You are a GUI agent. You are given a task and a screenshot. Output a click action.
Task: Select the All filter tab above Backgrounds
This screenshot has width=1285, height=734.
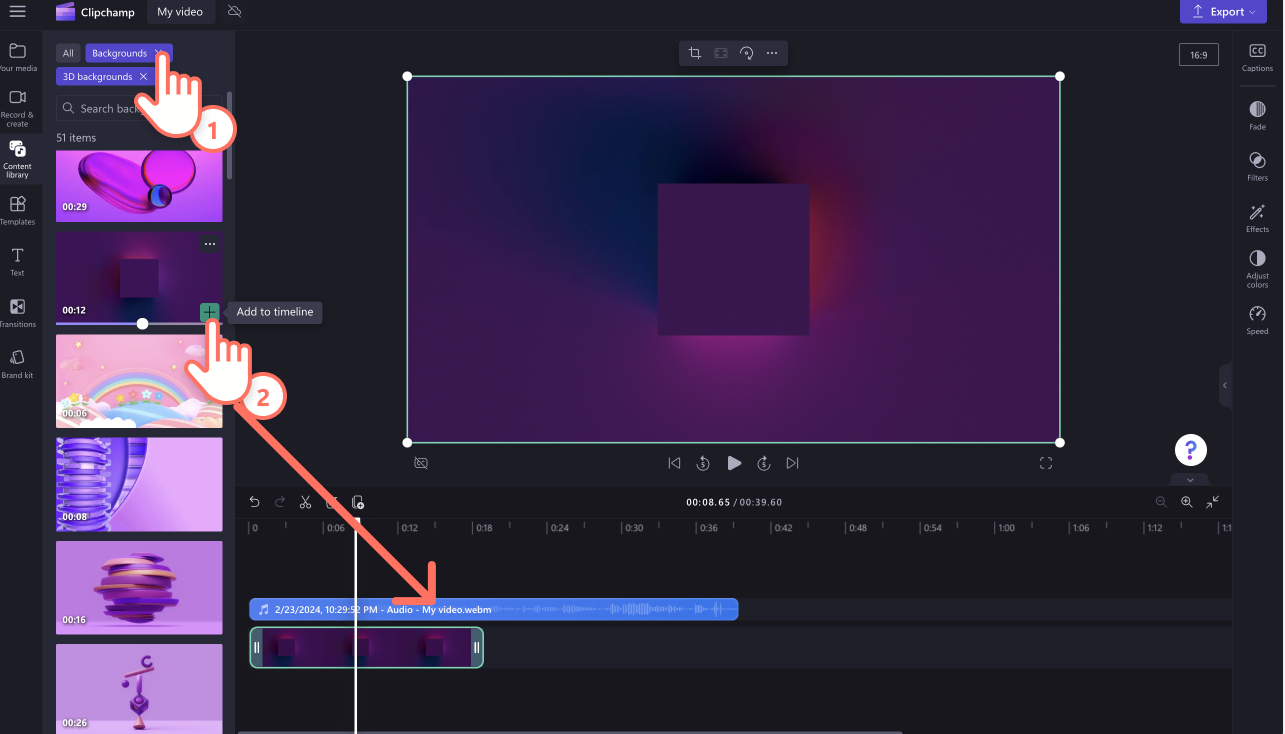[67, 52]
